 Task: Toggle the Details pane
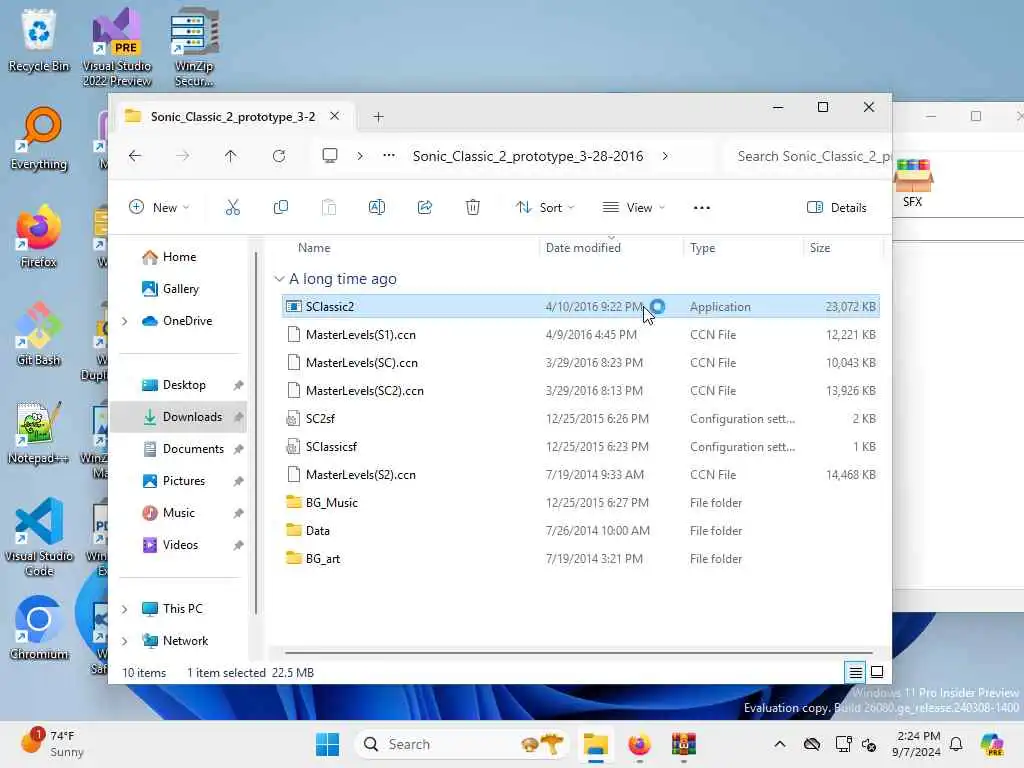(x=837, y=208)
